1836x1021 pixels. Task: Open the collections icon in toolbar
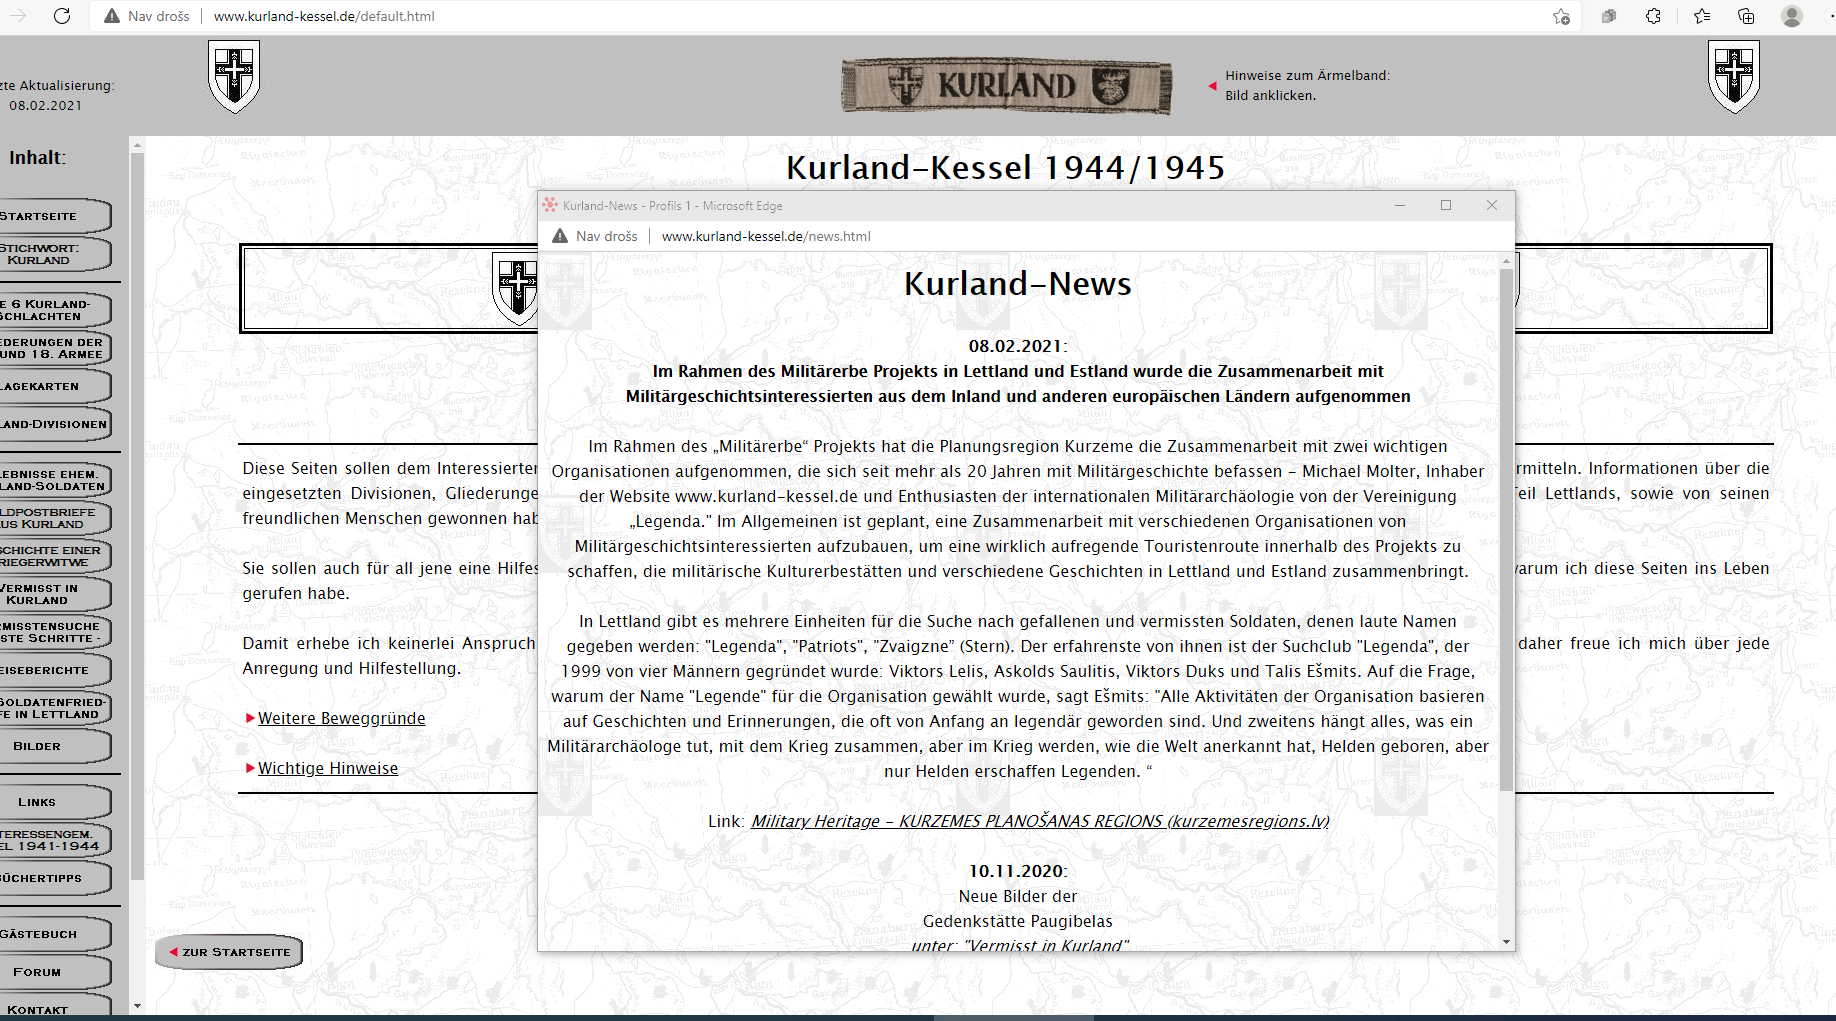tap(1746, 16)
